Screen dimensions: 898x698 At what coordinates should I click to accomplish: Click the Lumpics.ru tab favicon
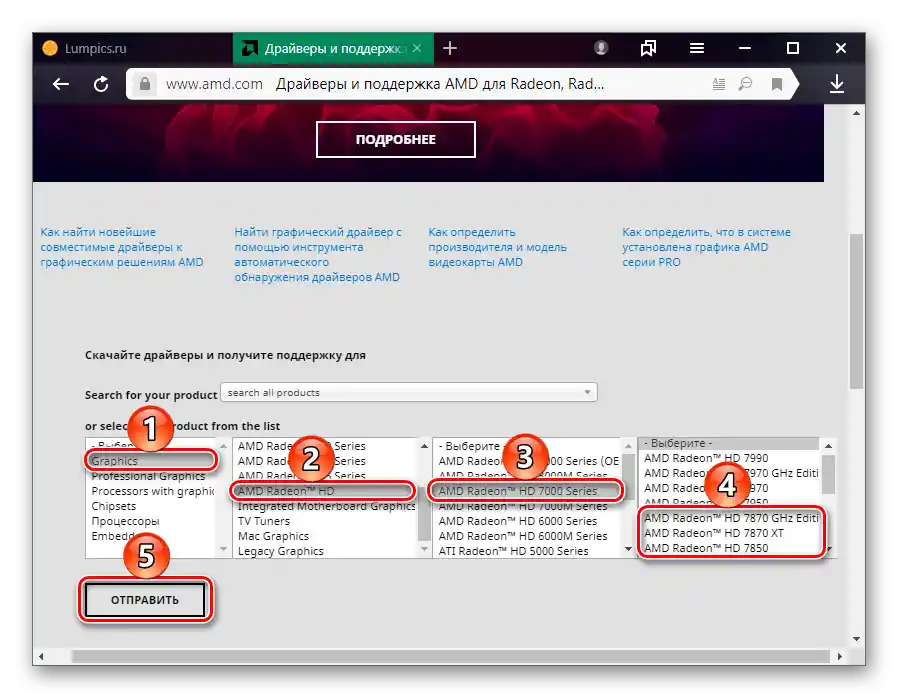[x=50, y=48]
